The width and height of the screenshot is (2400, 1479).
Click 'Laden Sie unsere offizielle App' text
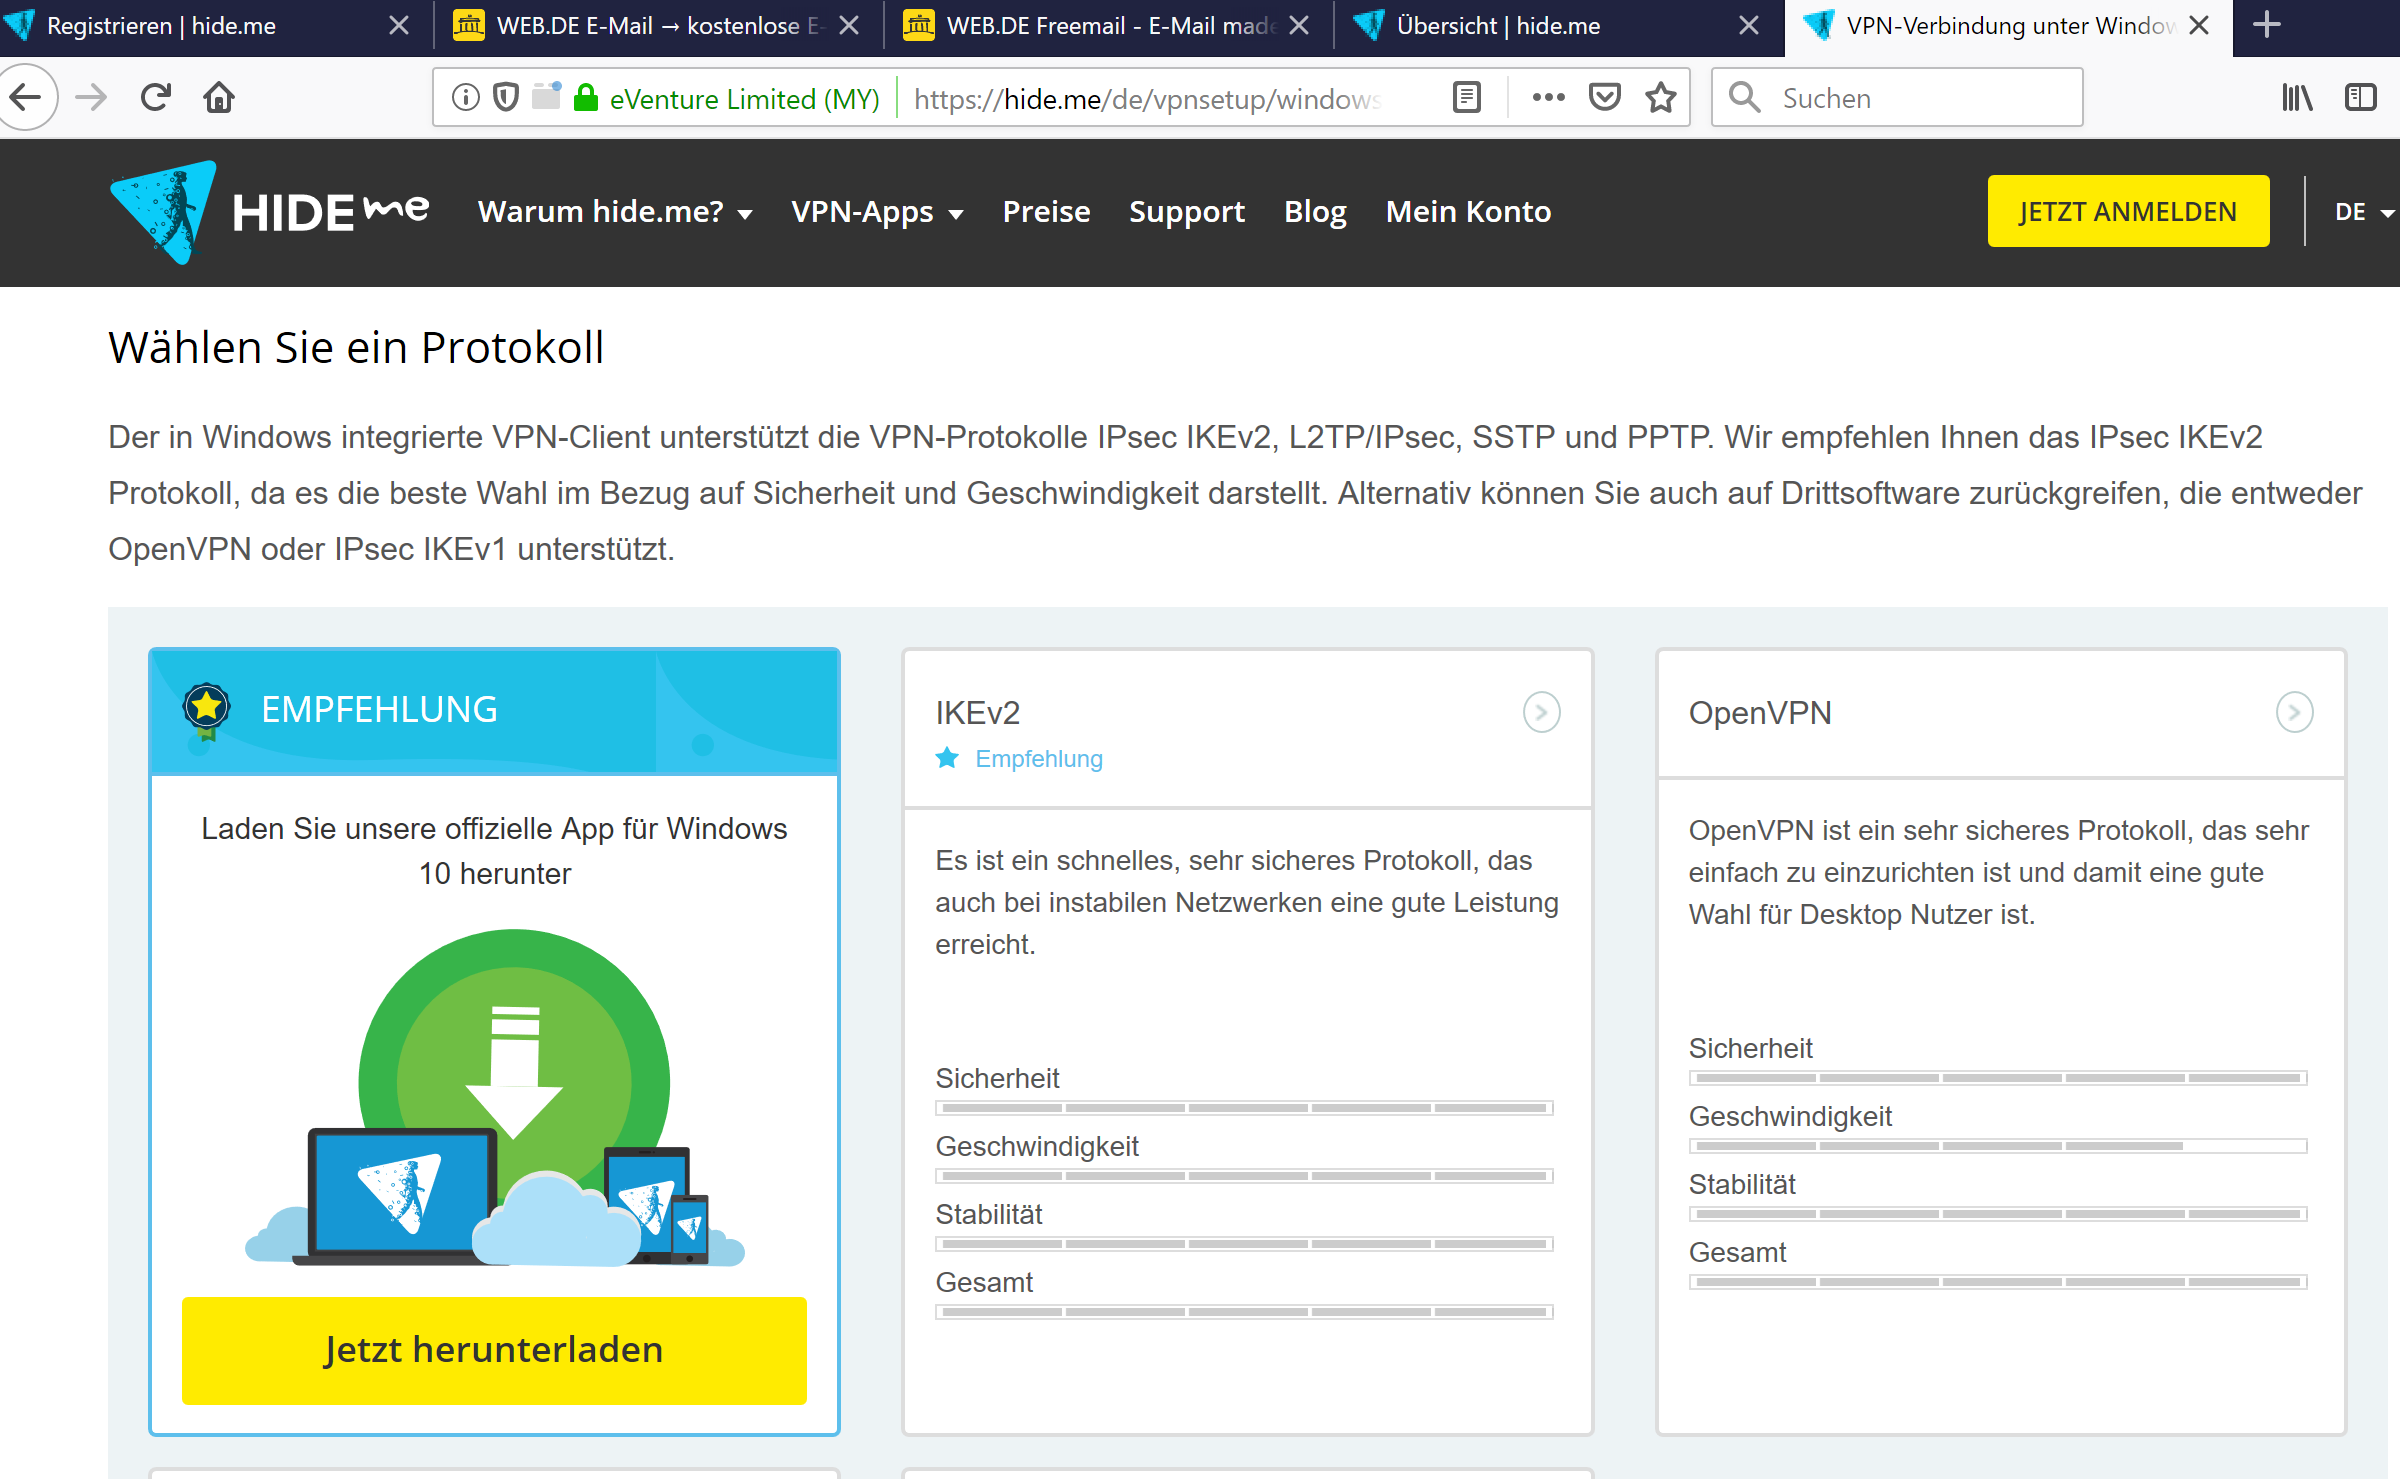(494, 850)
